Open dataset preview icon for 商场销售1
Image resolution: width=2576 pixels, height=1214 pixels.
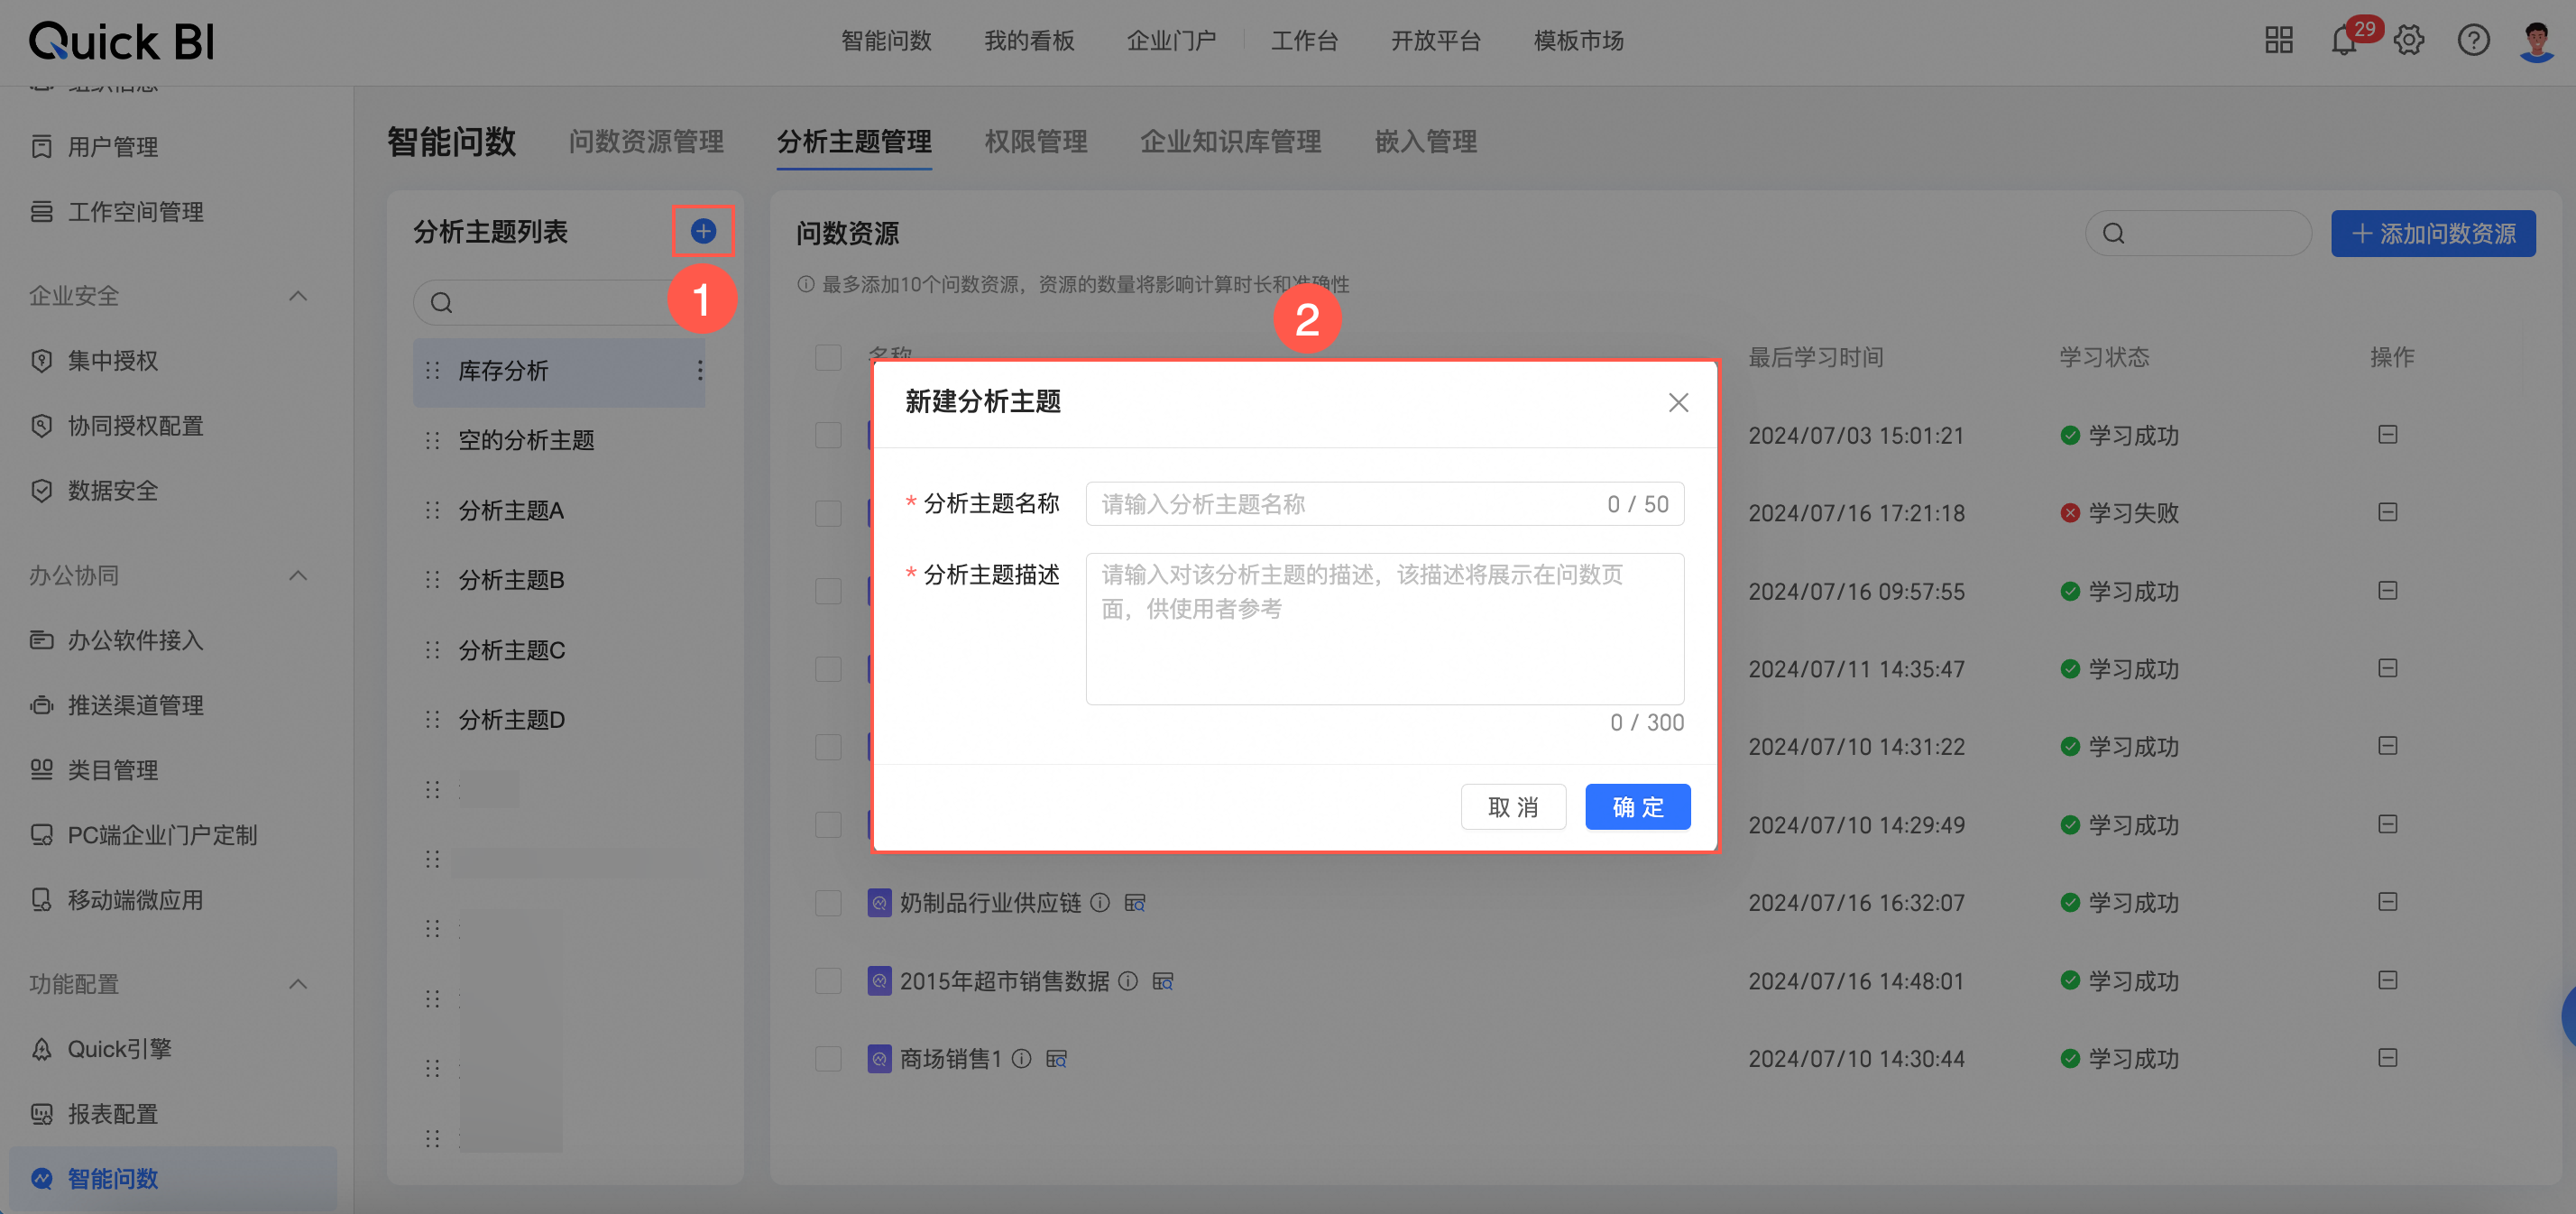click(x=1056, y=1059)
